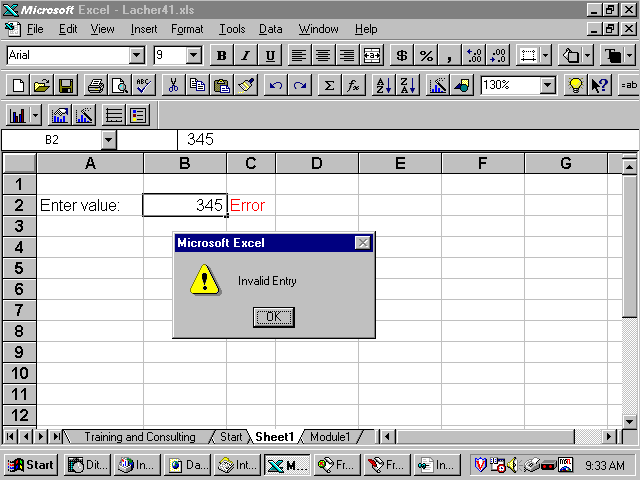
Task: Open the Drawing toolbar icon
Action: pos(462,85)
